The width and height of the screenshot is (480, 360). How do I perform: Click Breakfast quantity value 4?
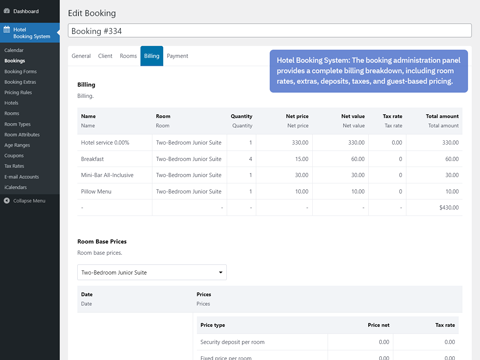point(250,159)
